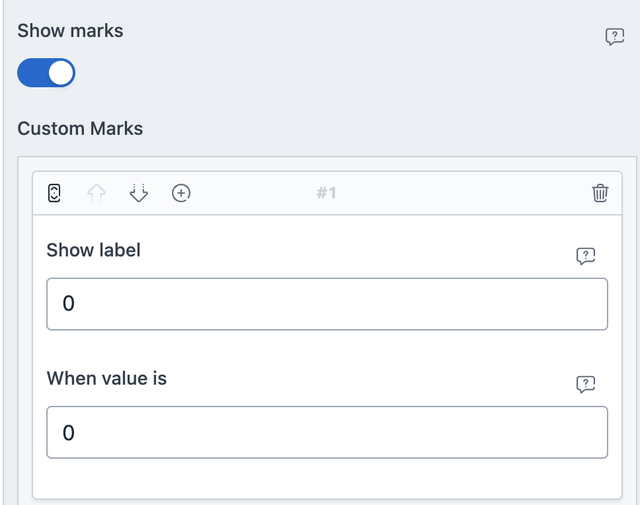Open help tooltip for When value is
640x505 pixels.
pos(586,384)
